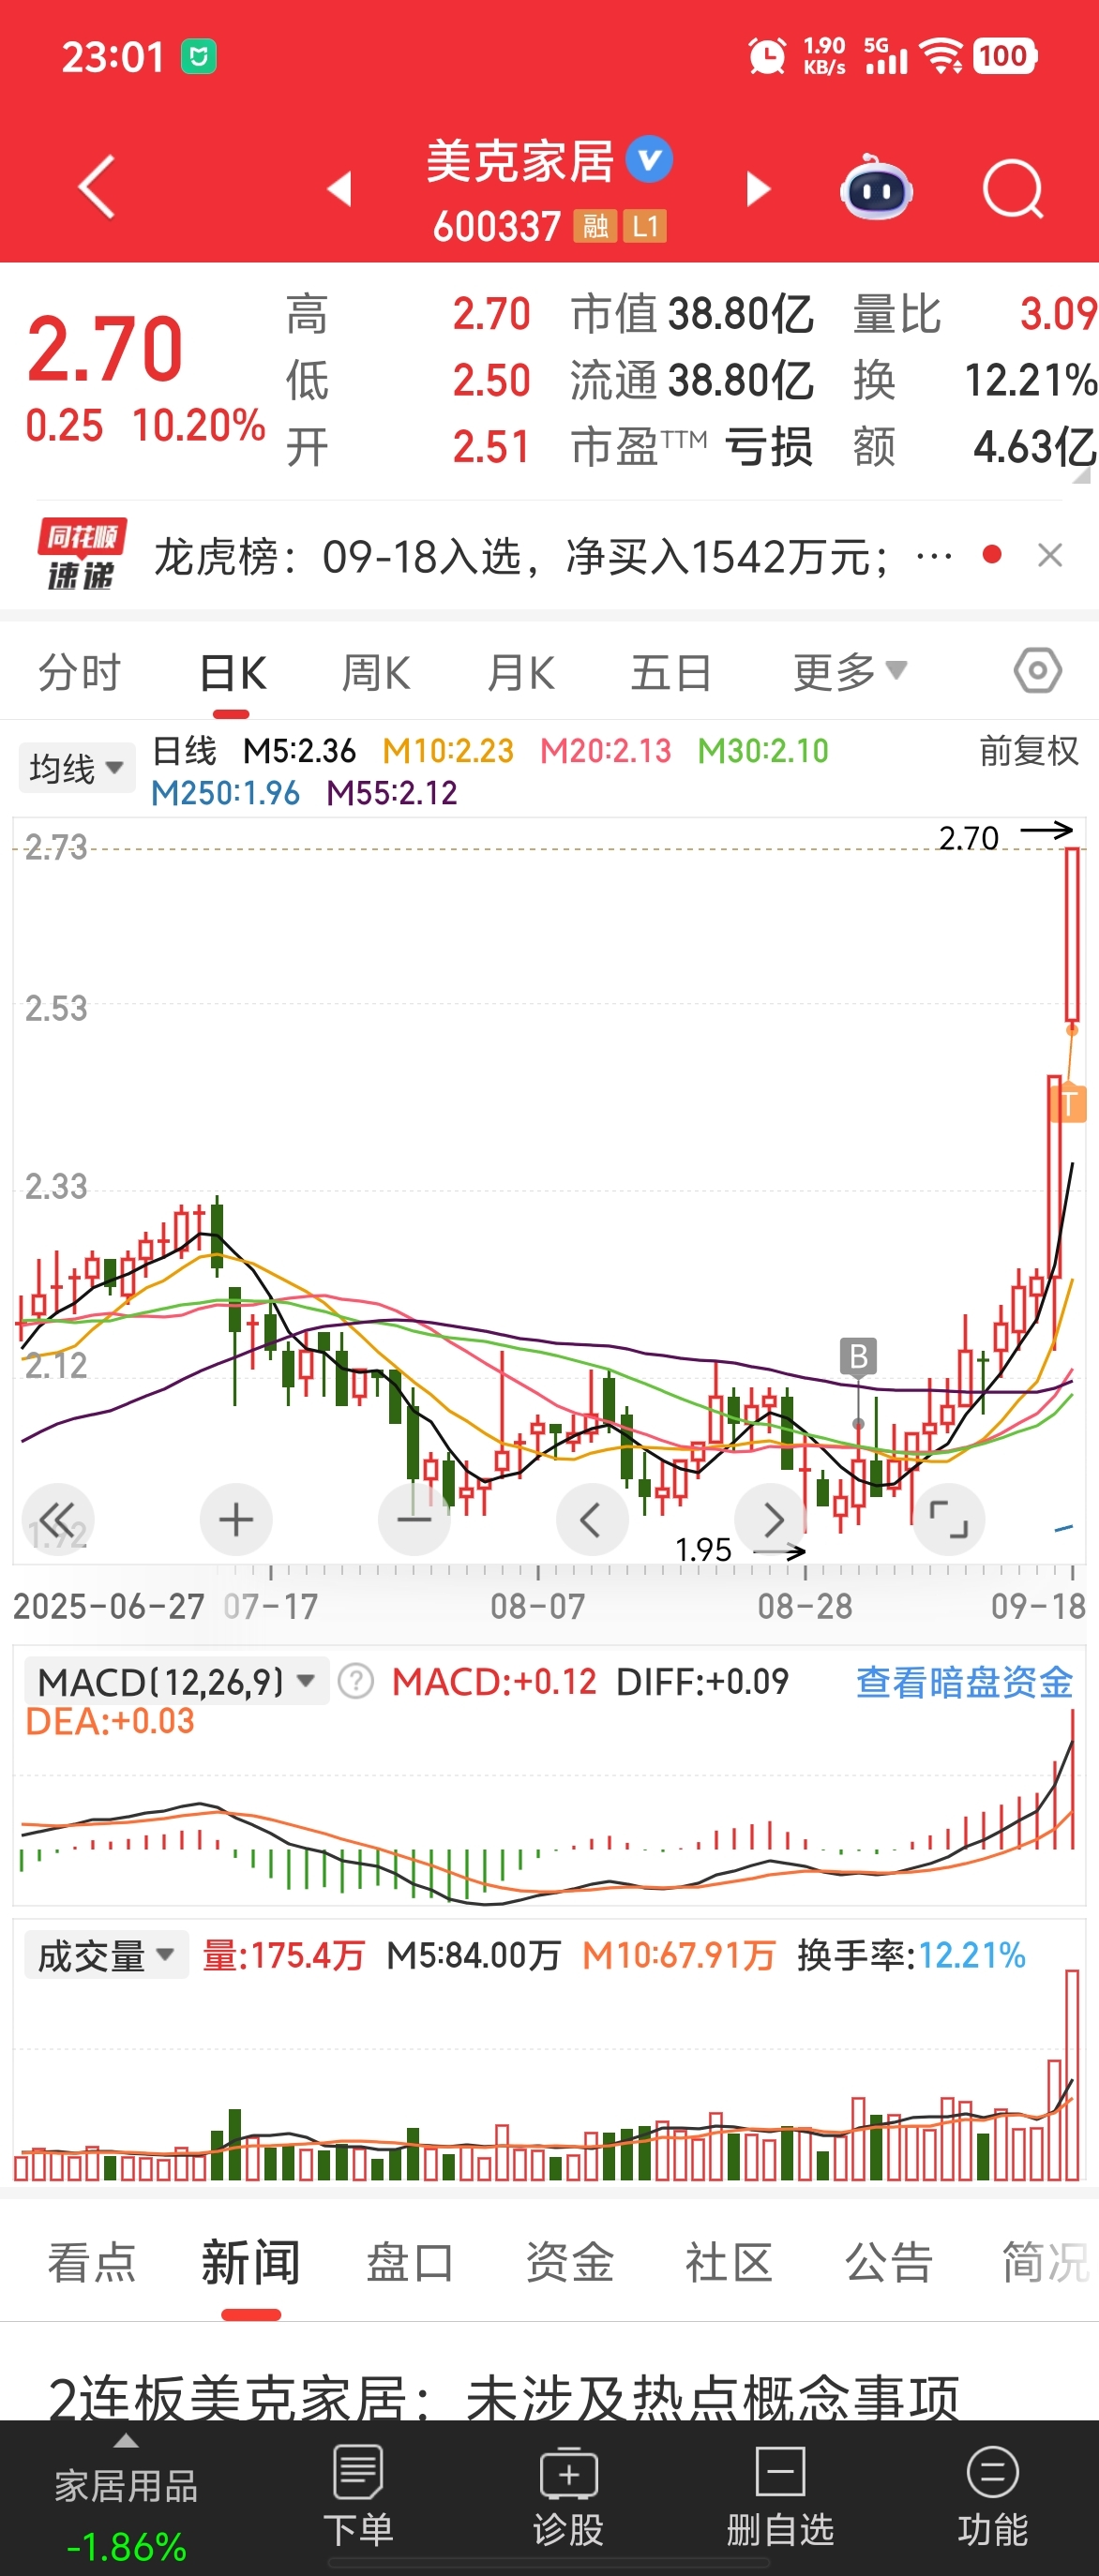The height and width of the screenshot is (2576, 1099).
Task: Open the 查看暗盘资金 link
Action: pos(964,1682)
